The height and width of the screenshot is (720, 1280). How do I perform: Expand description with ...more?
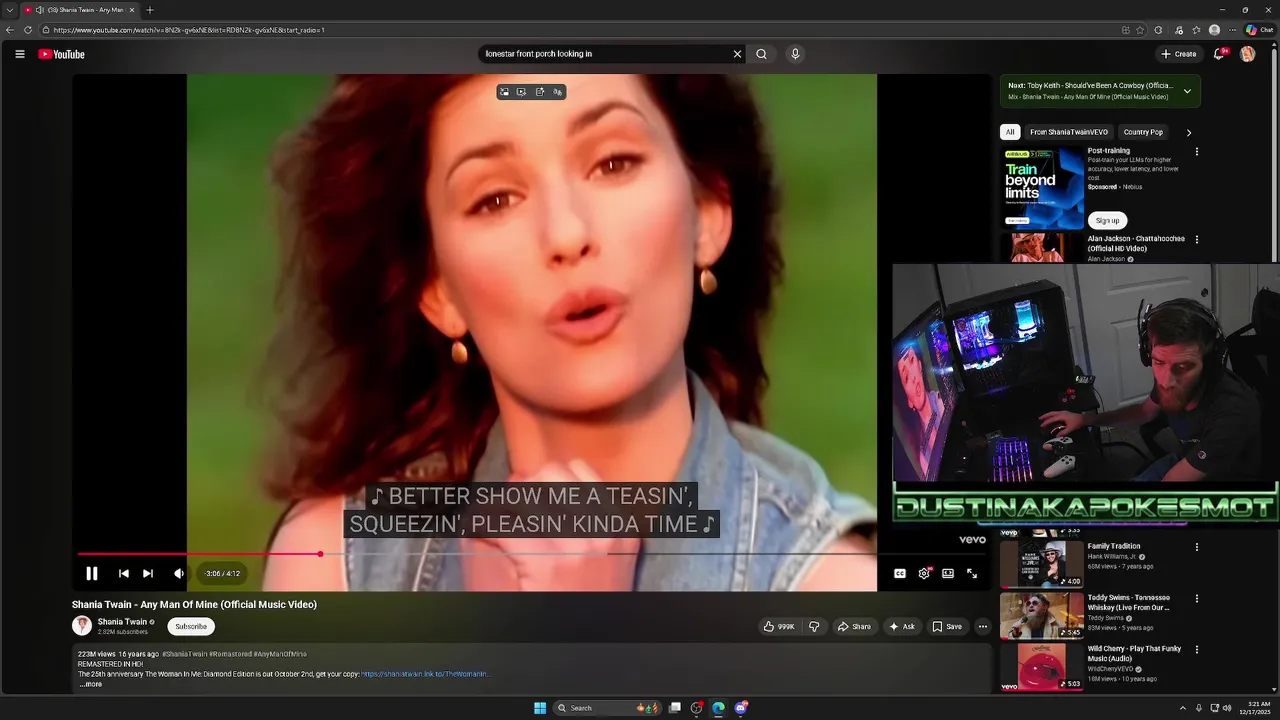[92, 684]
